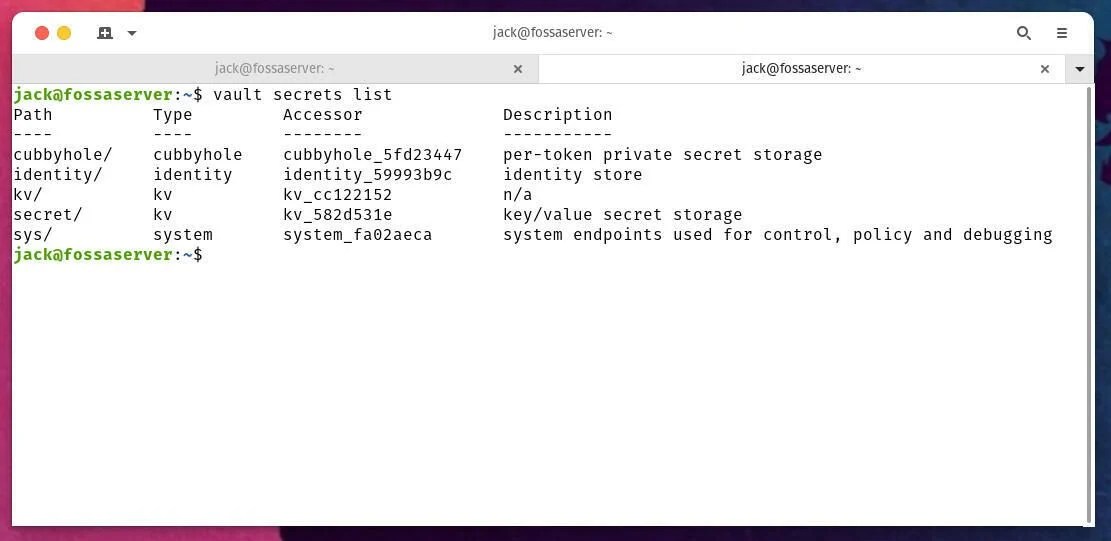1111x541 pixels.
Task: Click the 'identity' type value
Action: tap(193, 174)
